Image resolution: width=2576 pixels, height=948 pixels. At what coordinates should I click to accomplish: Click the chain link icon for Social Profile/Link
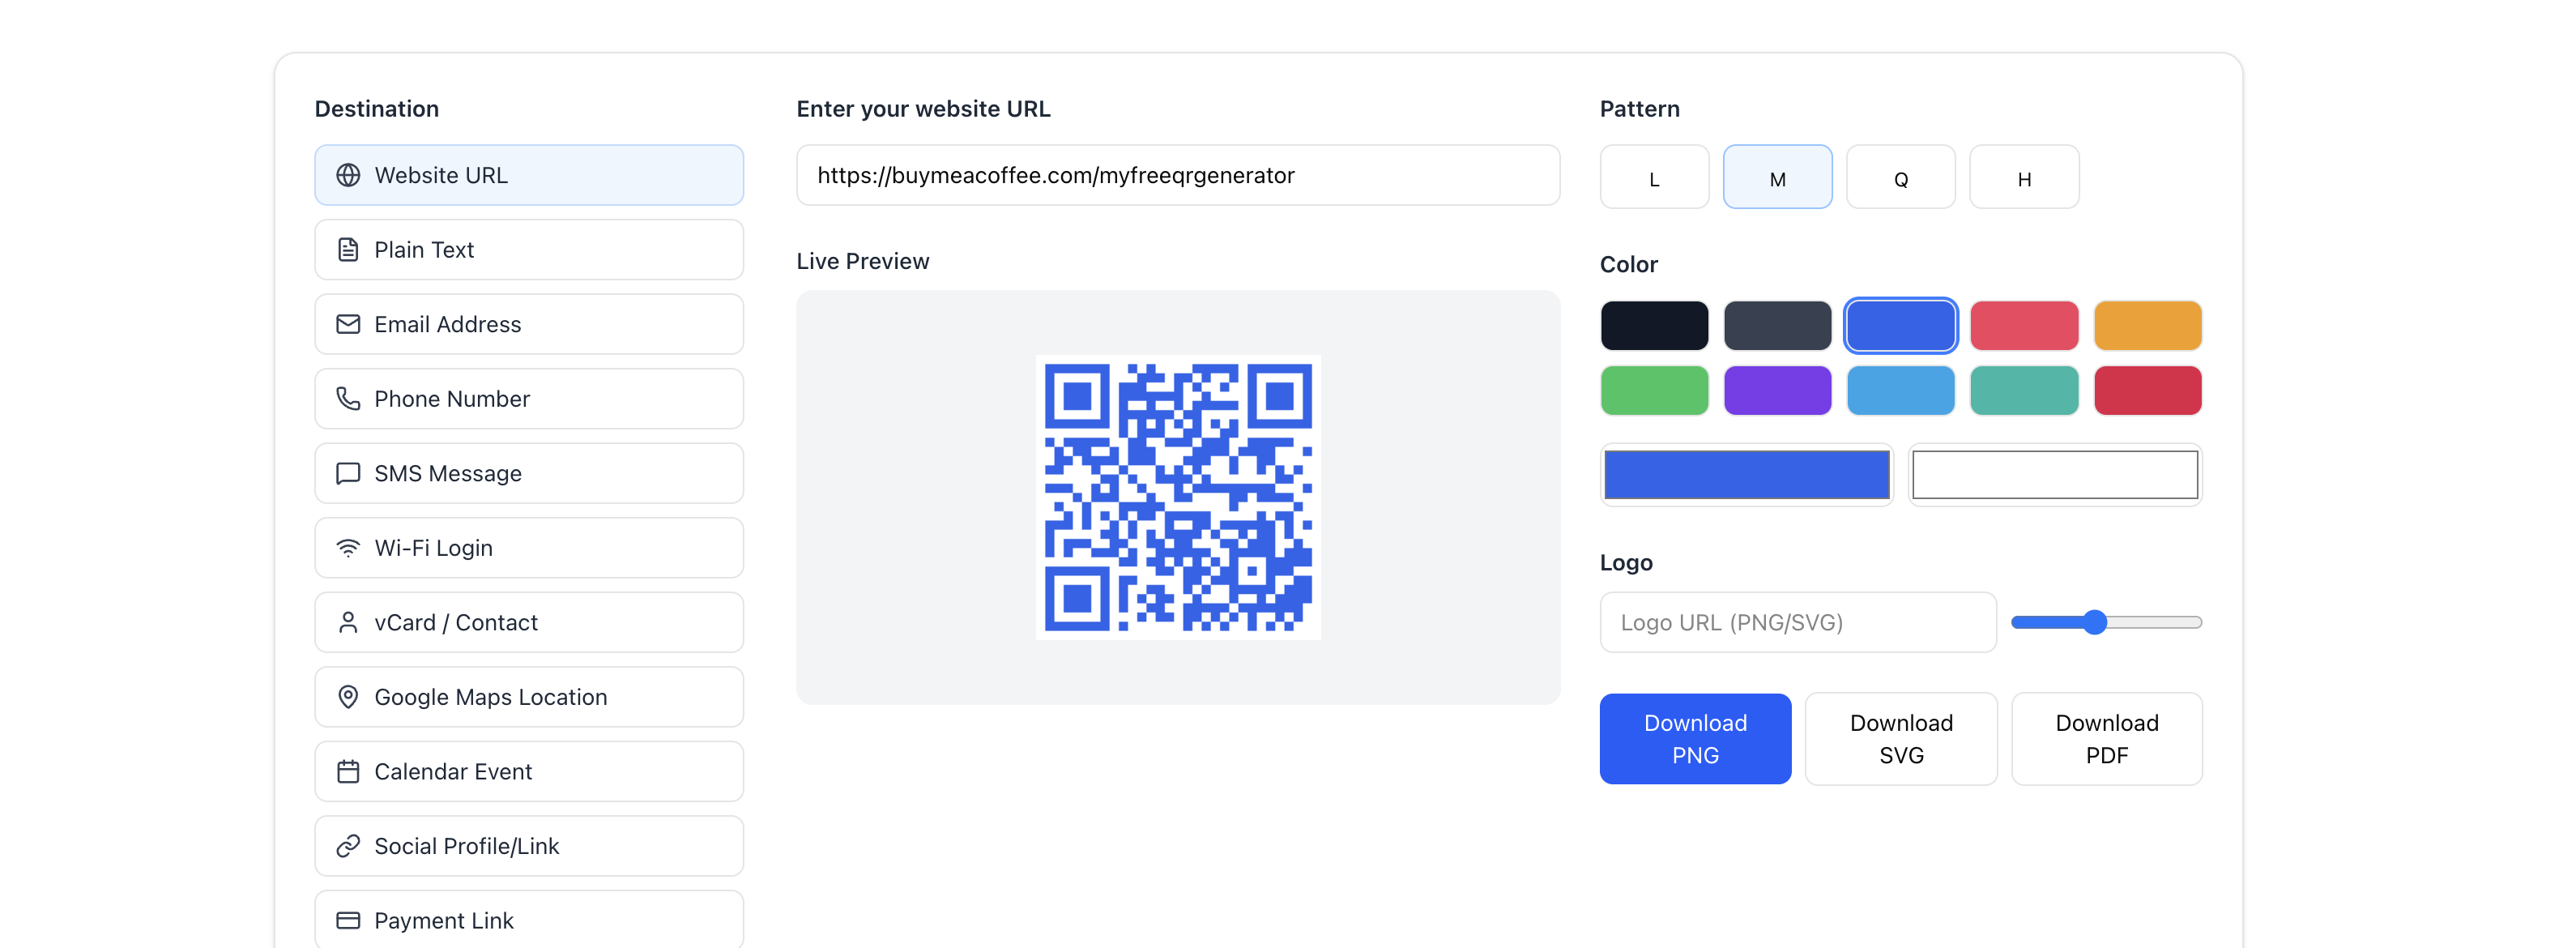347,845
